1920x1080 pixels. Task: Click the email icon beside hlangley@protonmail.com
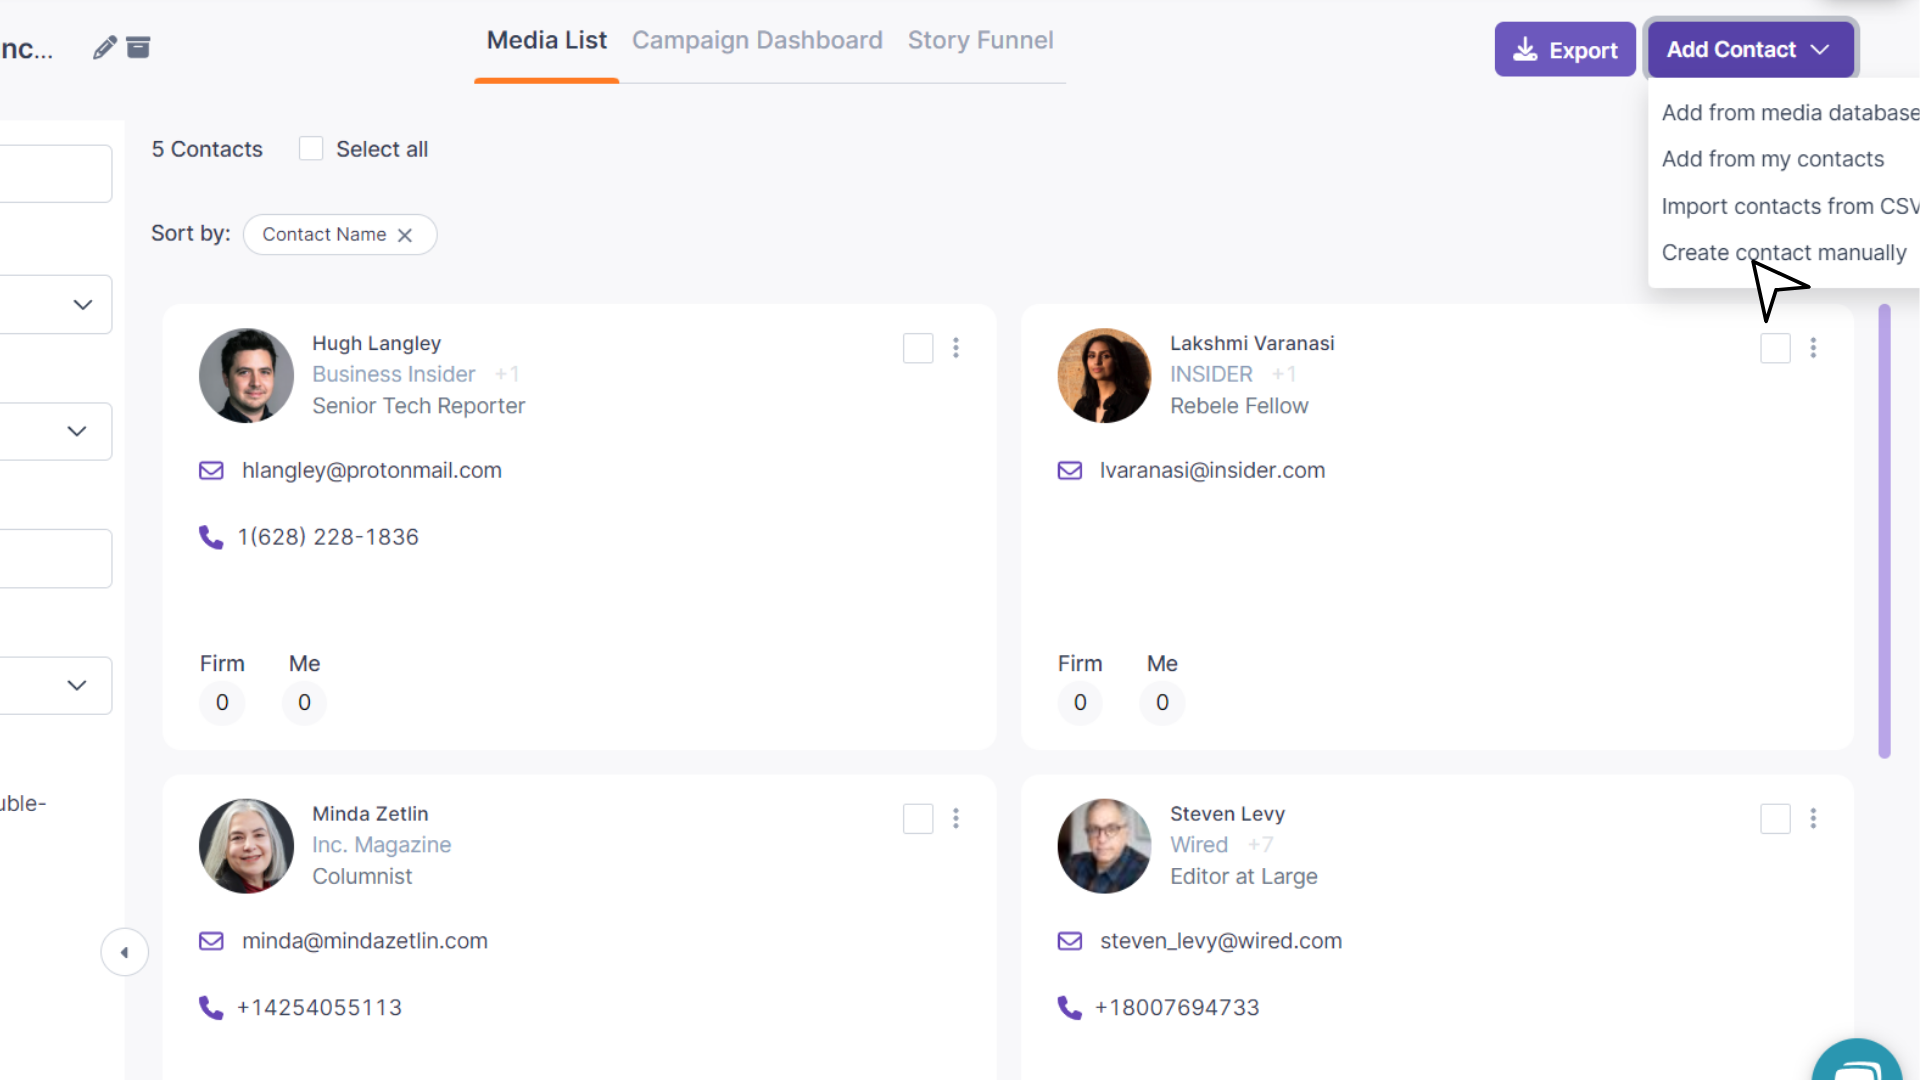click(x=211, y=470)
